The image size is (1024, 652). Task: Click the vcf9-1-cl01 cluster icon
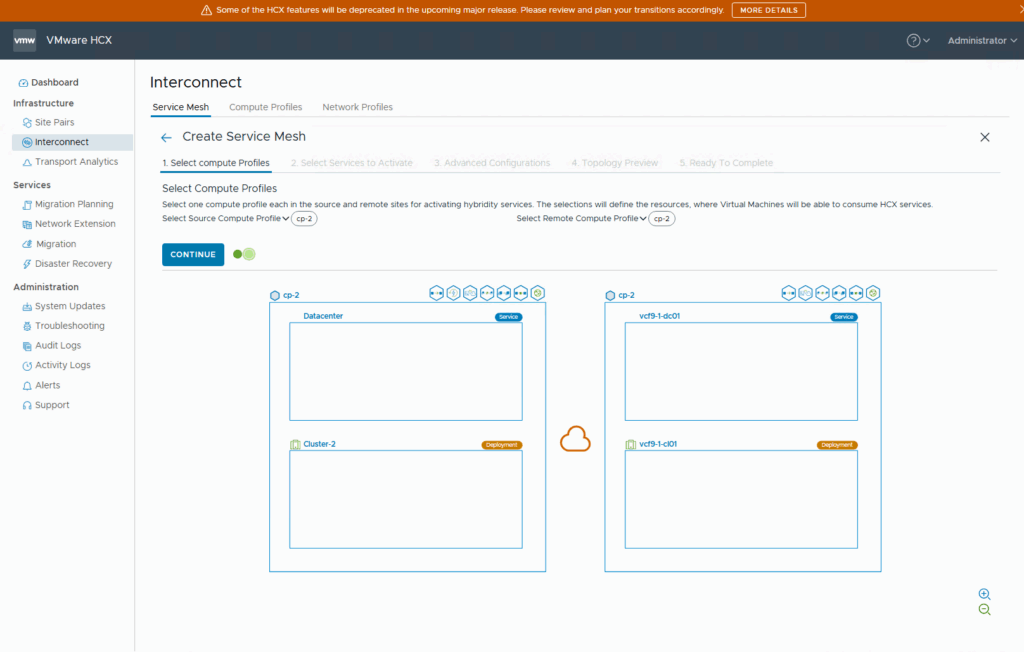point(631,444)
